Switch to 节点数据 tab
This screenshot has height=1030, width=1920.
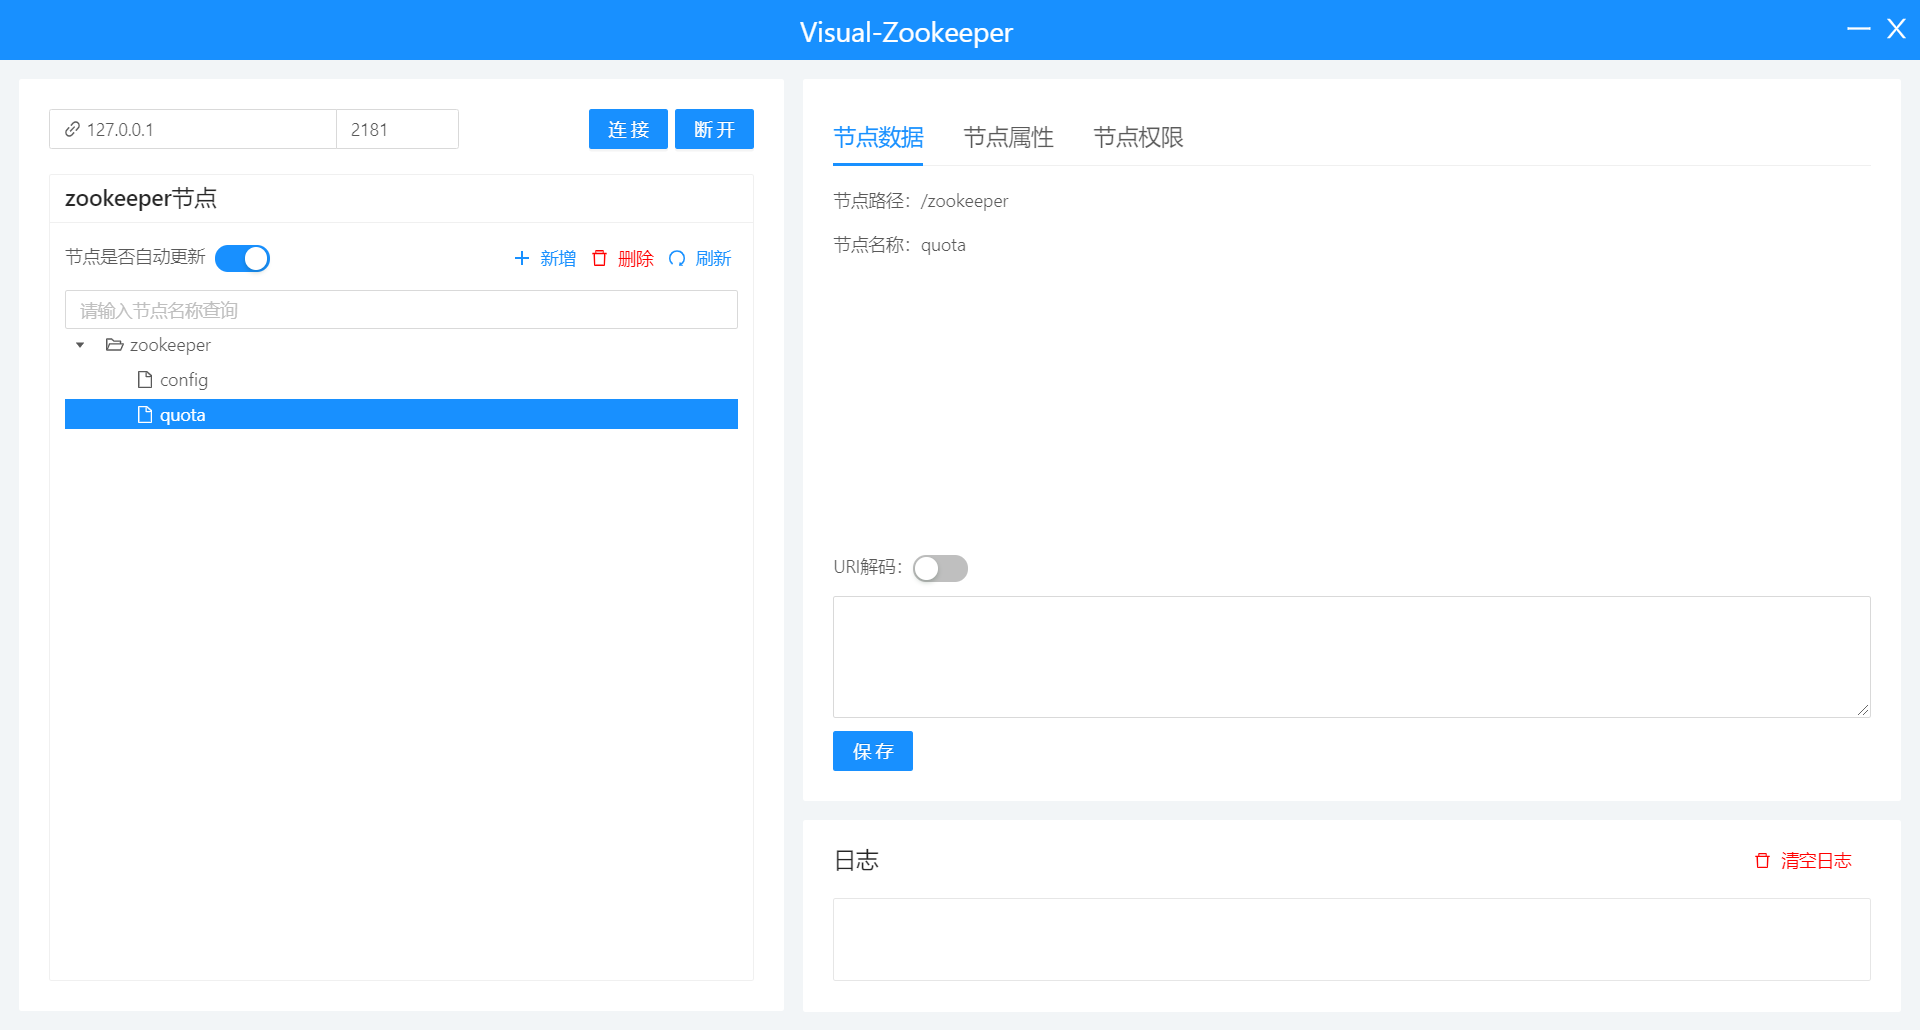878,137
